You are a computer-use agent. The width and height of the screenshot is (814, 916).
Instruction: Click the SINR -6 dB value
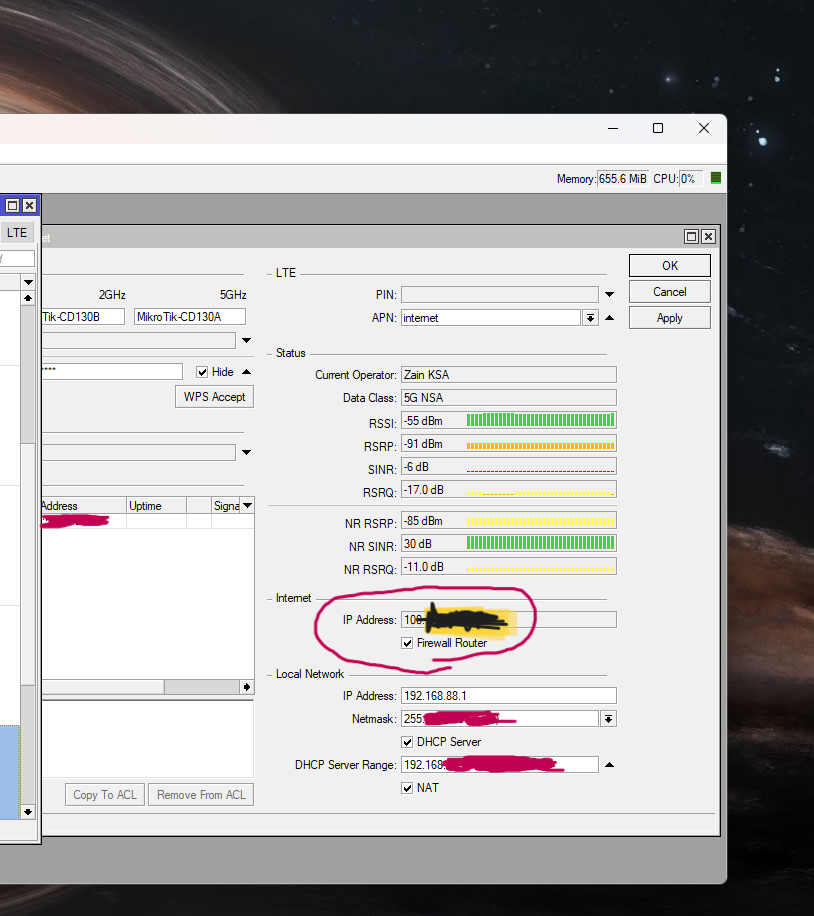point(417,467)
